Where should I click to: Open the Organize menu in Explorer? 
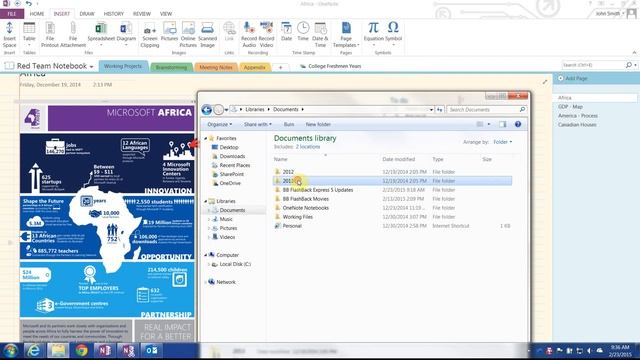220,124
